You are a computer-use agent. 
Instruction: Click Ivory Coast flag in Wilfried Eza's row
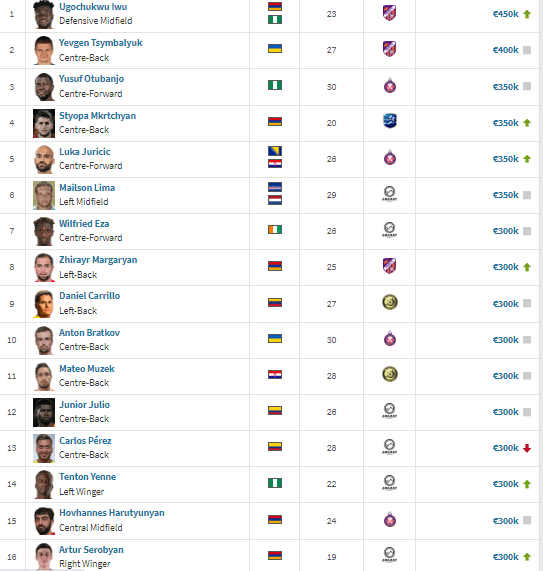tap(275, 229)
